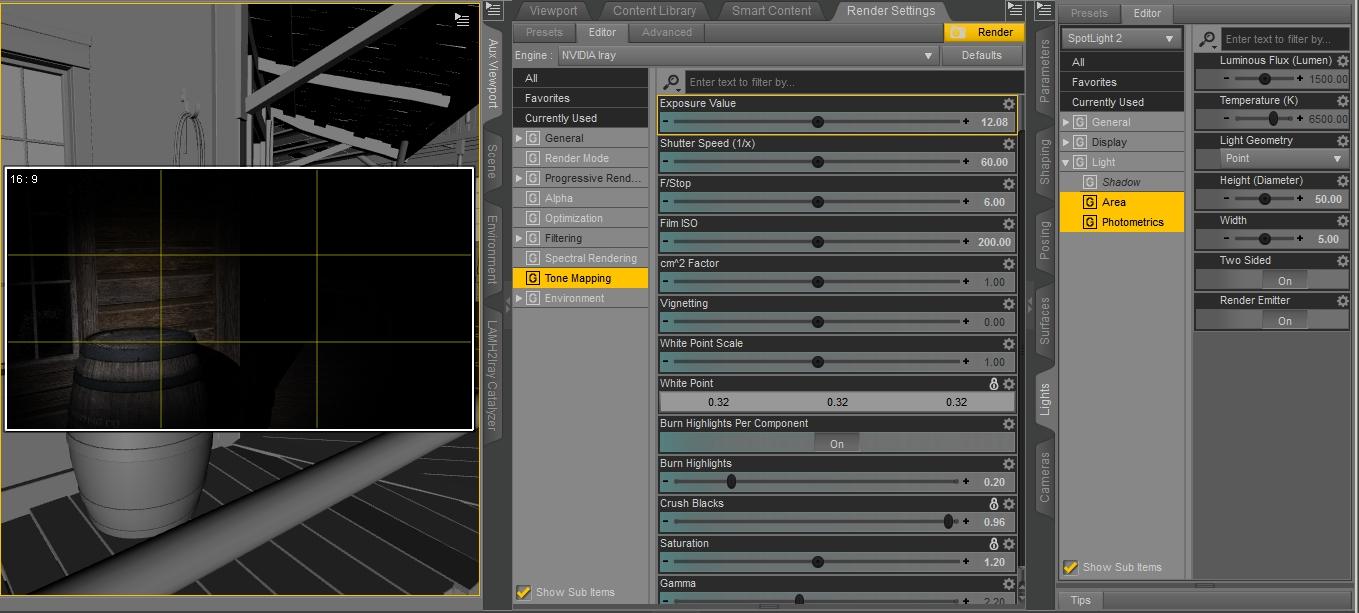This screenshot has width=1359, height=613.
Task: Click the Luminous Flux slider handle
Action: (1265, 78)
